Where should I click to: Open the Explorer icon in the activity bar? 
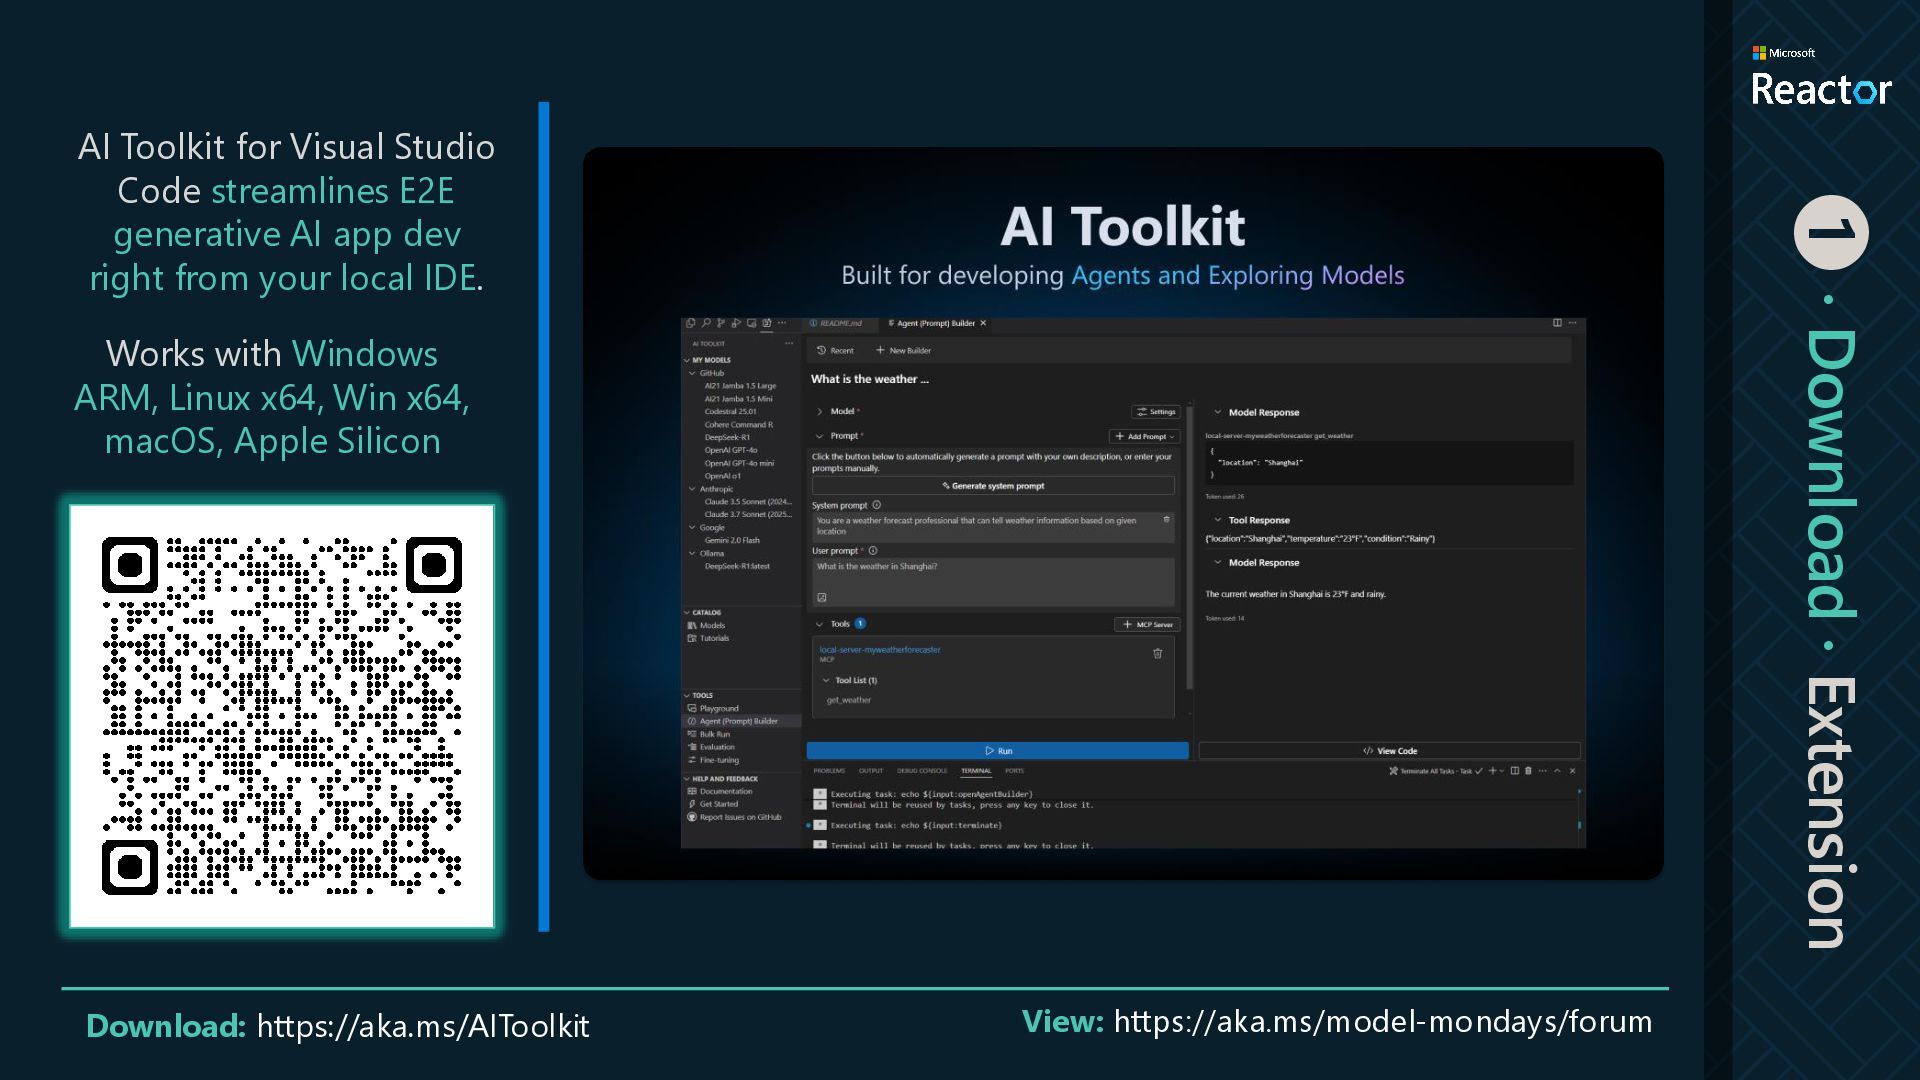(690, 323)
